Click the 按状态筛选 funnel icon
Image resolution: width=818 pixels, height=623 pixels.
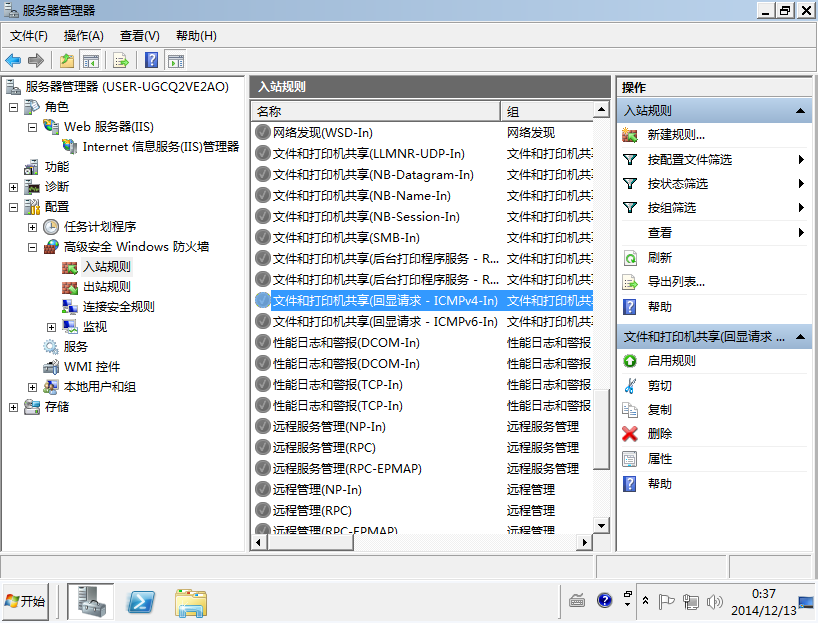(630, 184)
